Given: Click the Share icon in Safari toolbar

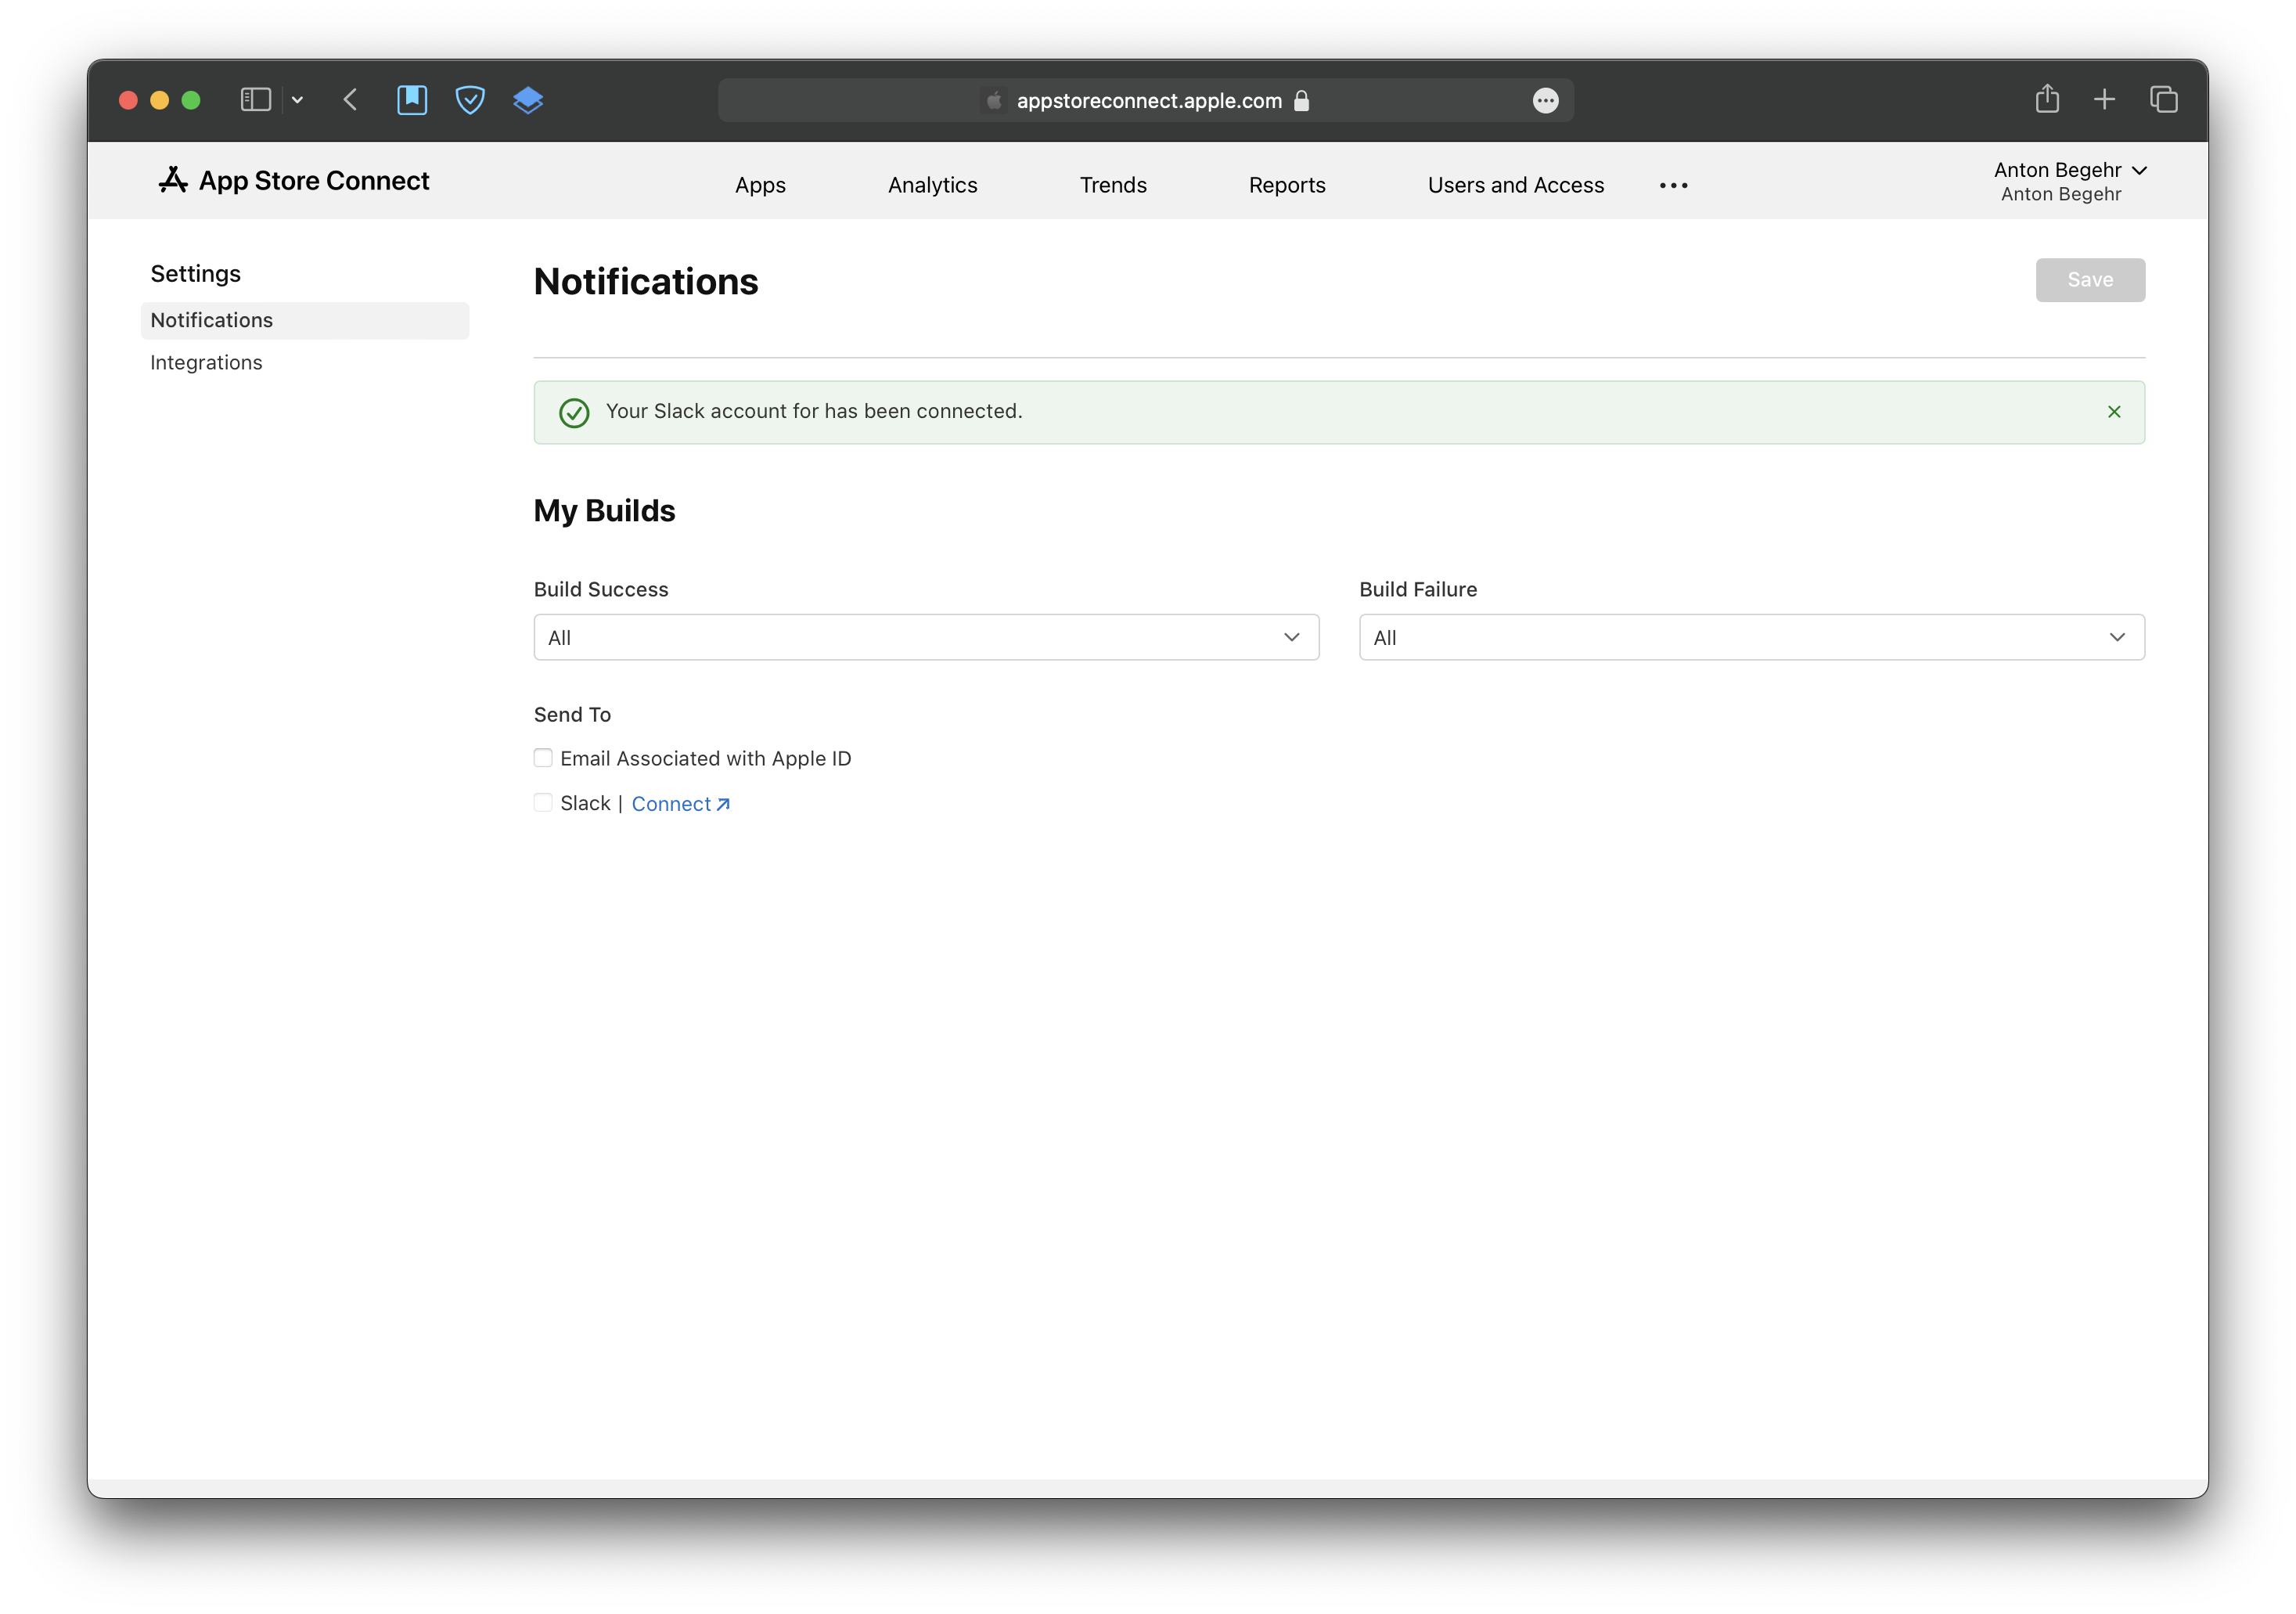Looking at the screenshot, I should coord(2047,98).
